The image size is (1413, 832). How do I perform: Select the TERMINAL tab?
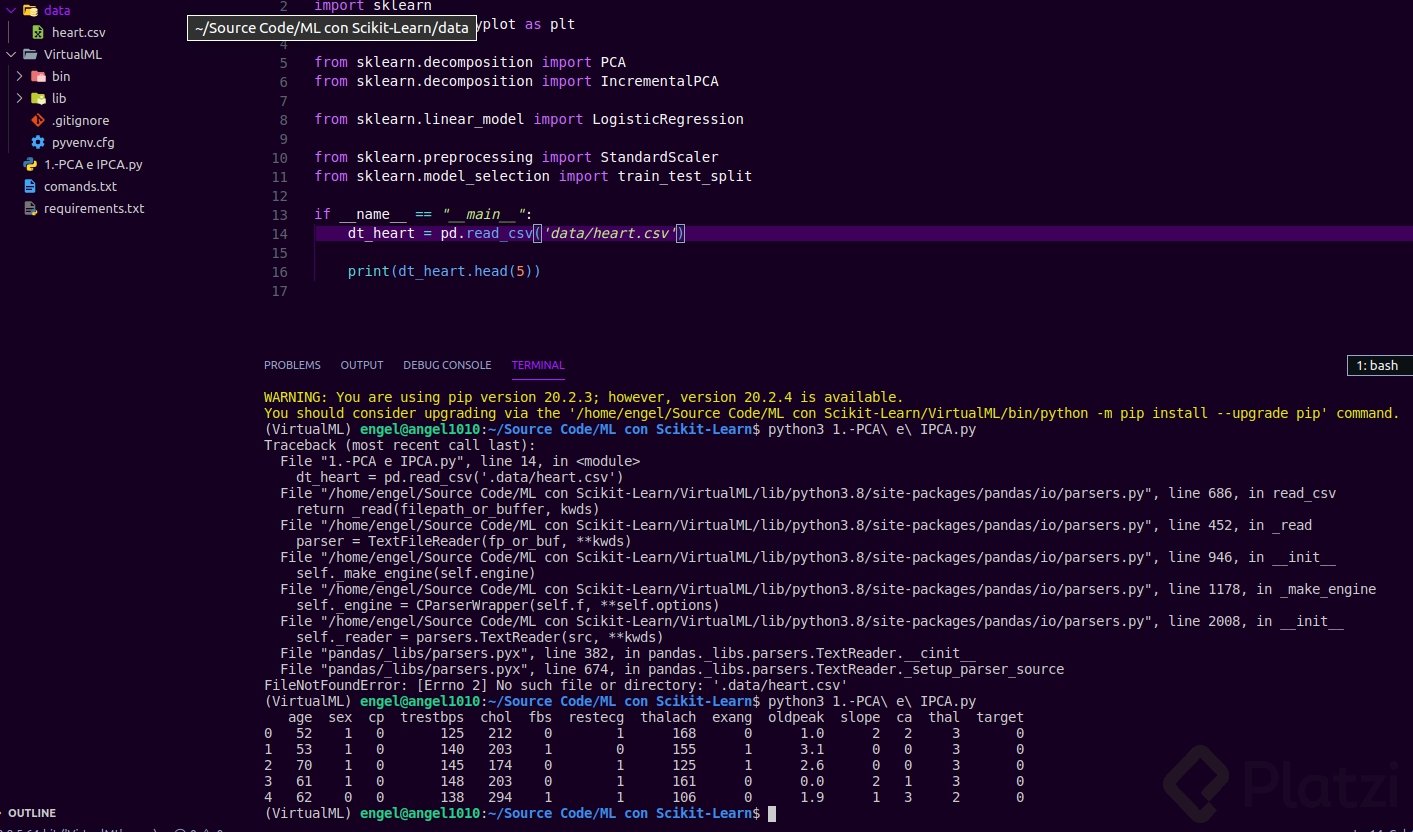pos(538,365)
